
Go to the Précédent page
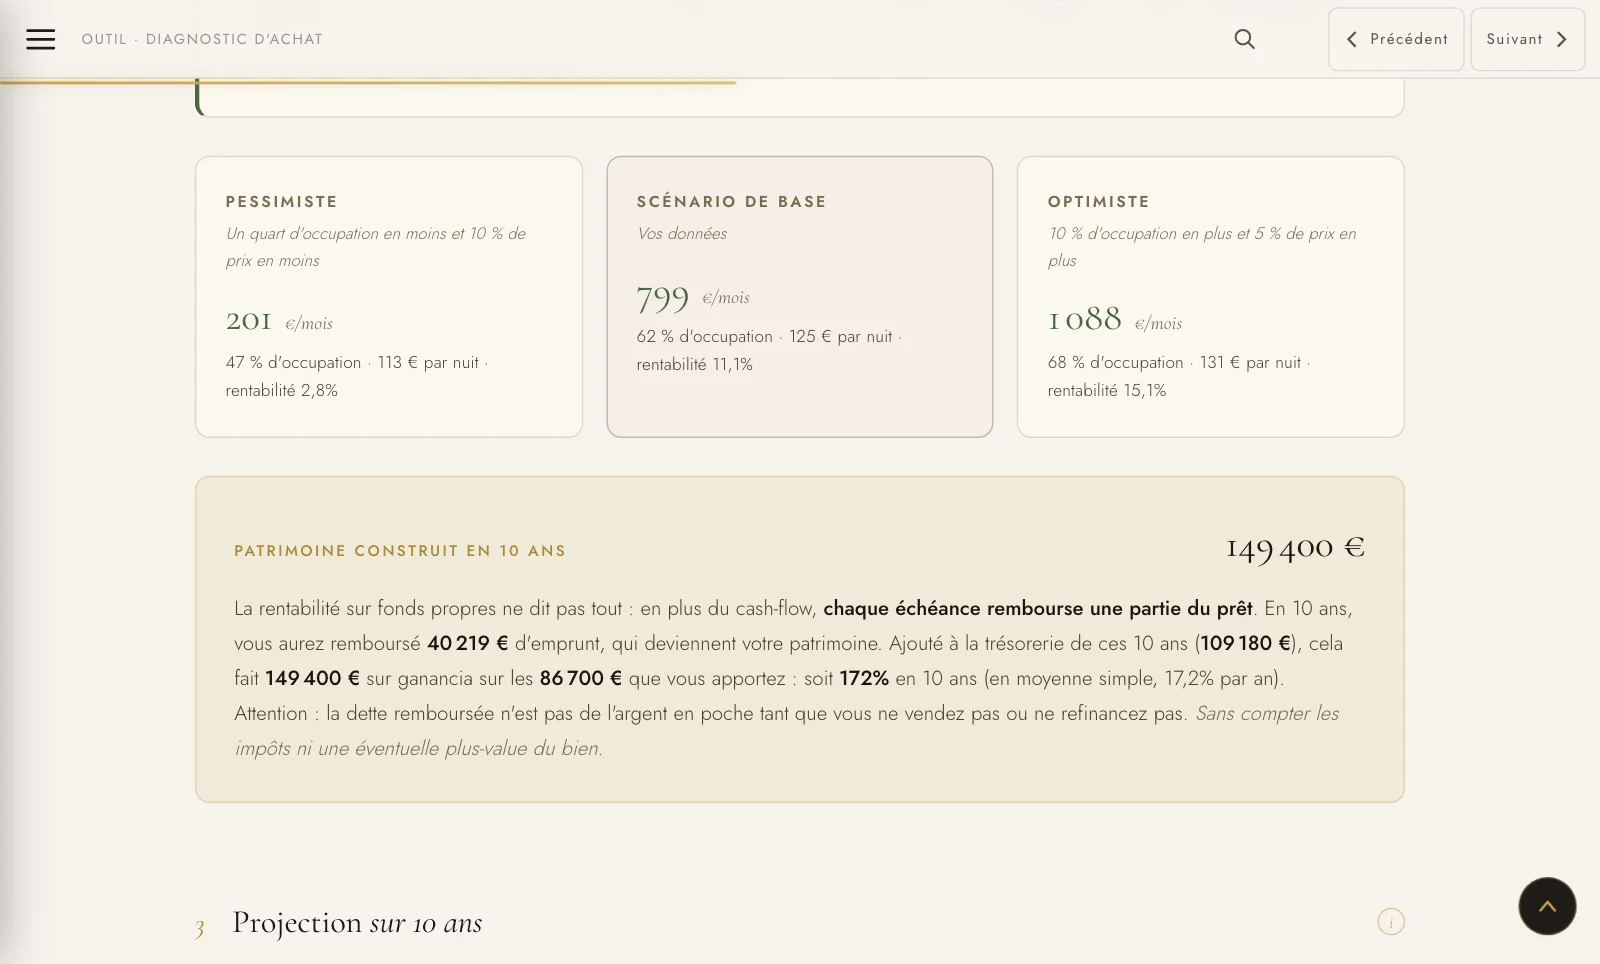pos(1396,39)
